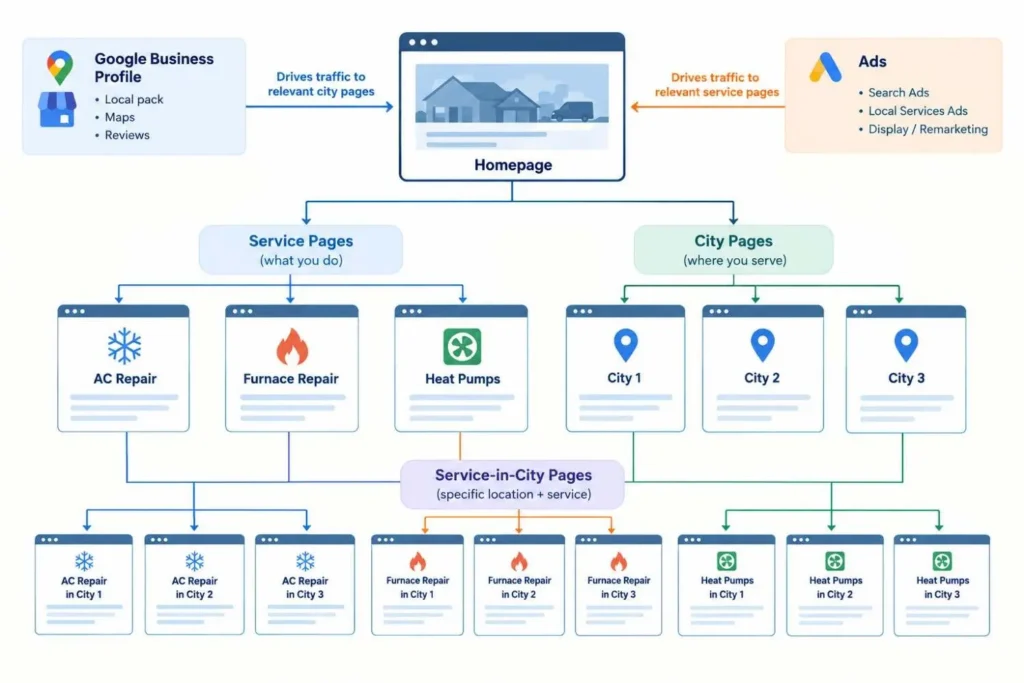The image size is (1024, 683).
Task: Click the Google Ads logo icon
Action: [x=825, y=67]
